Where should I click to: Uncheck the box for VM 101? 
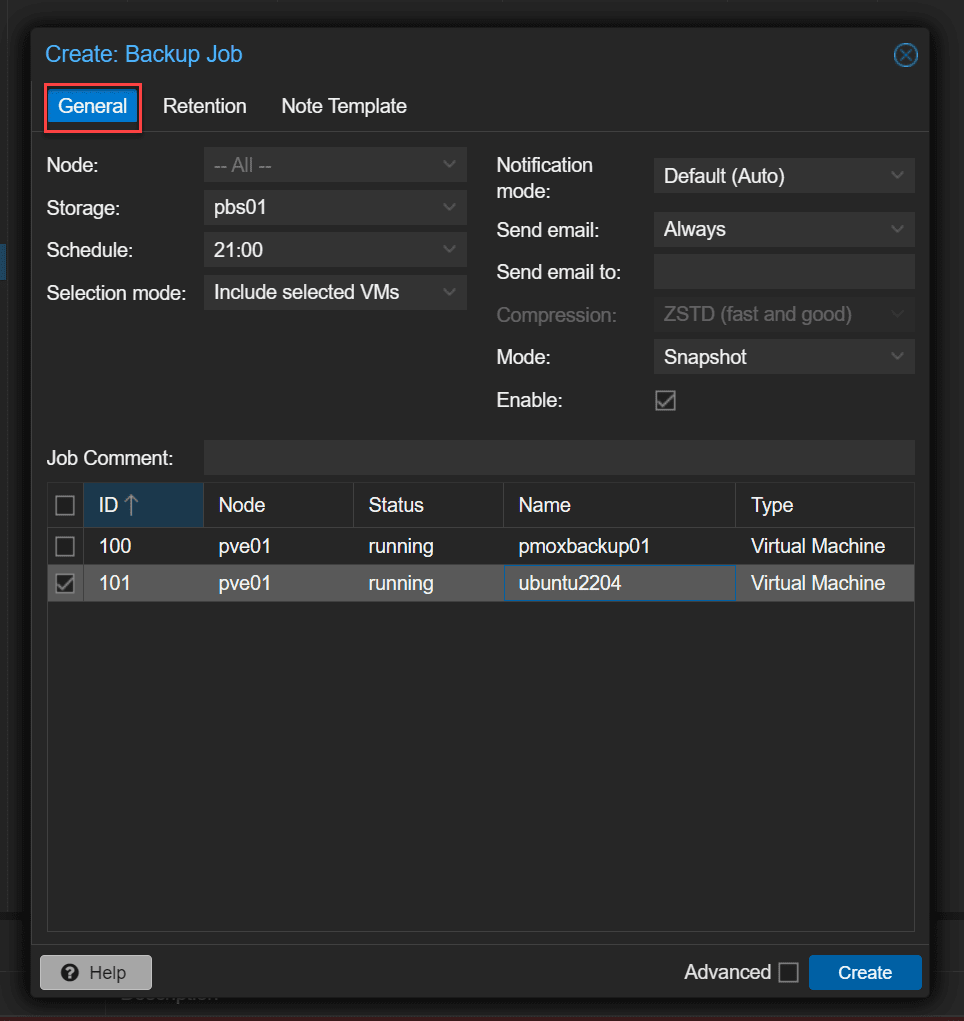pyautogui.click(x=65, y=583)
